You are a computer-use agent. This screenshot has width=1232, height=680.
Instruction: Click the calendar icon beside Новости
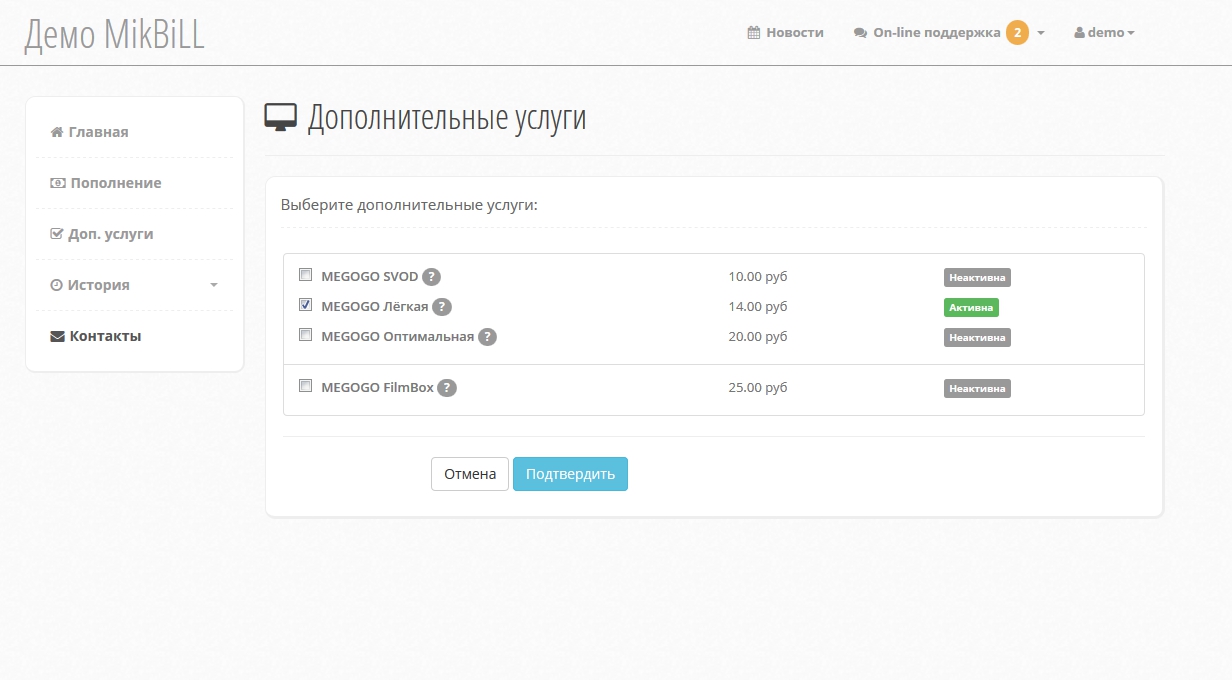[x=754, y=33]
